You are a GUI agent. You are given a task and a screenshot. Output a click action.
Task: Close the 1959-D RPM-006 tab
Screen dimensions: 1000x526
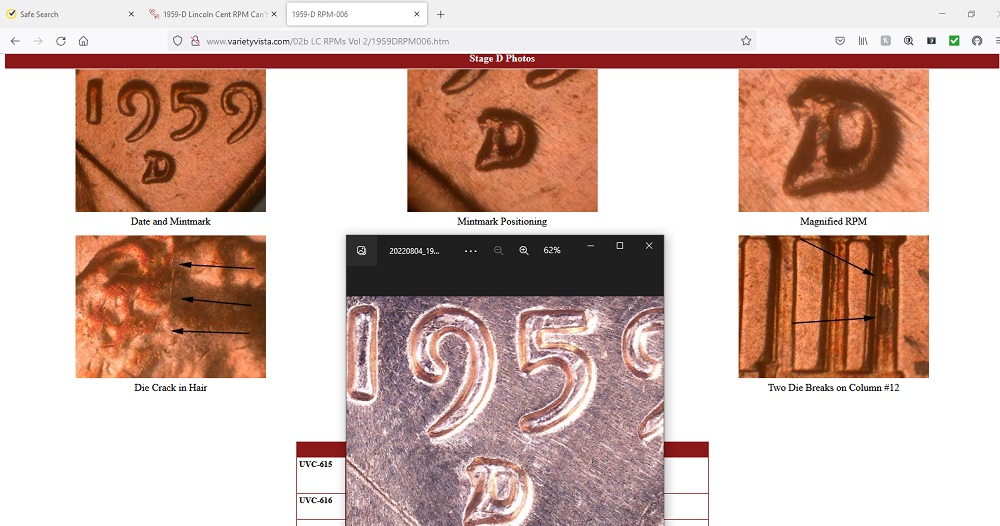(x=417, y=14)
